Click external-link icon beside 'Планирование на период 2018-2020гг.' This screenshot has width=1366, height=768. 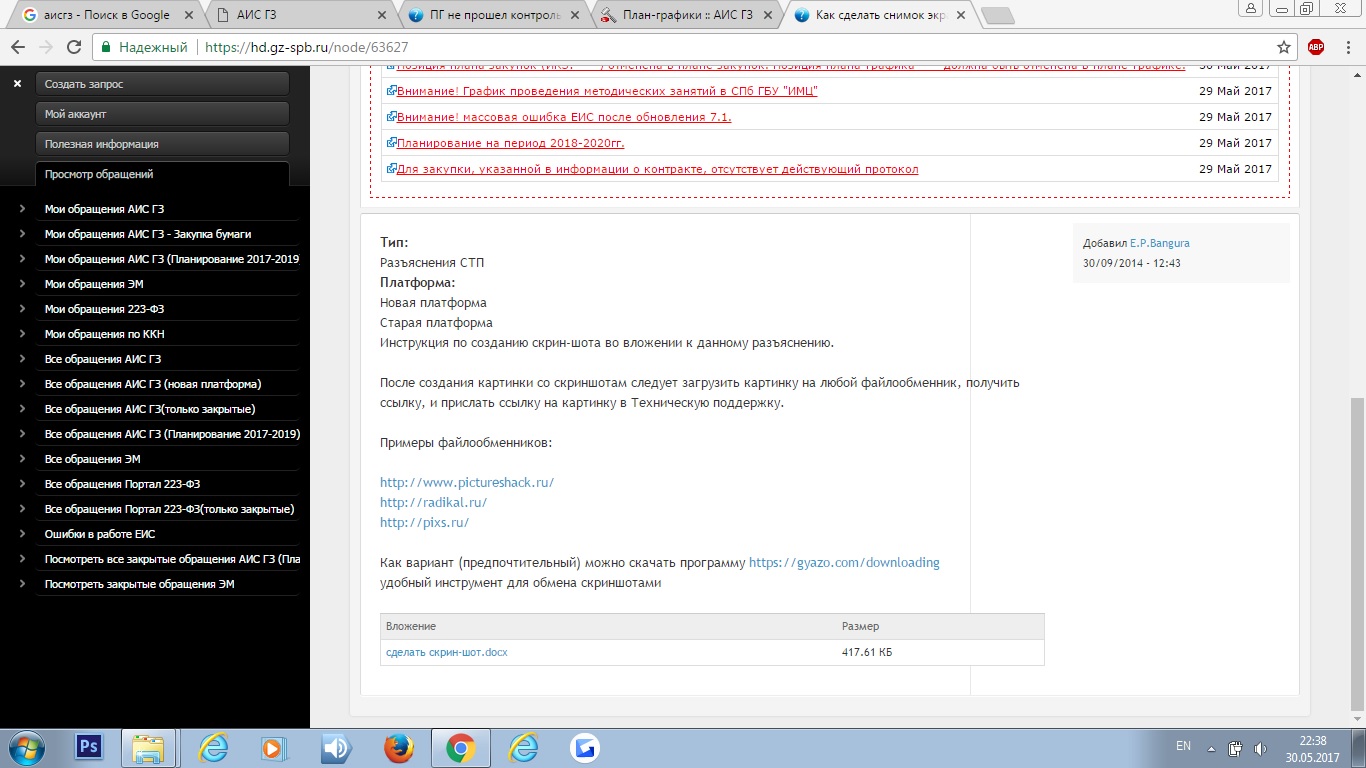[392, 143]
